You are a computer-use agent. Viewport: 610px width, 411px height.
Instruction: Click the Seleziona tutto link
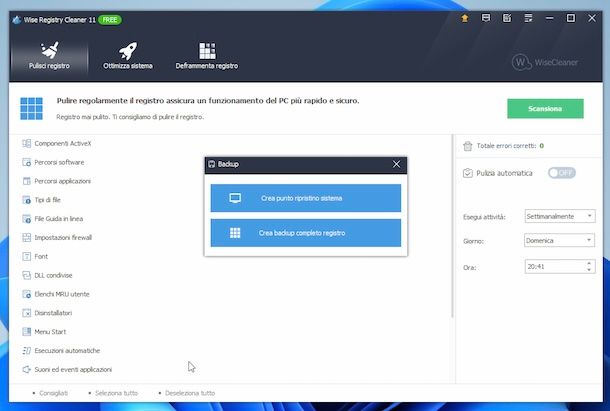point(116,393)
